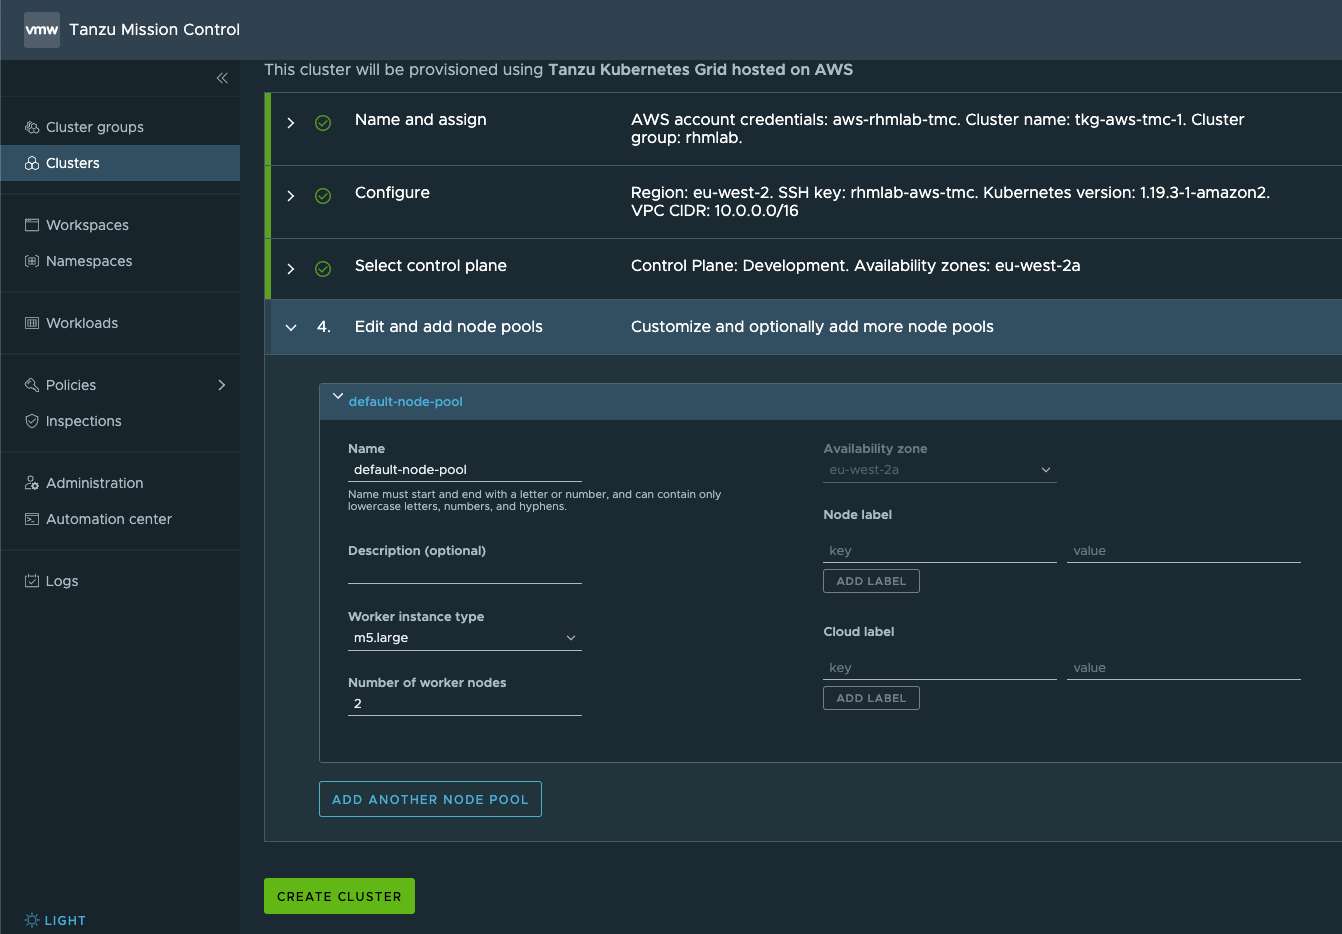
Task: Focus the node pool Name field
Action: 465,470
